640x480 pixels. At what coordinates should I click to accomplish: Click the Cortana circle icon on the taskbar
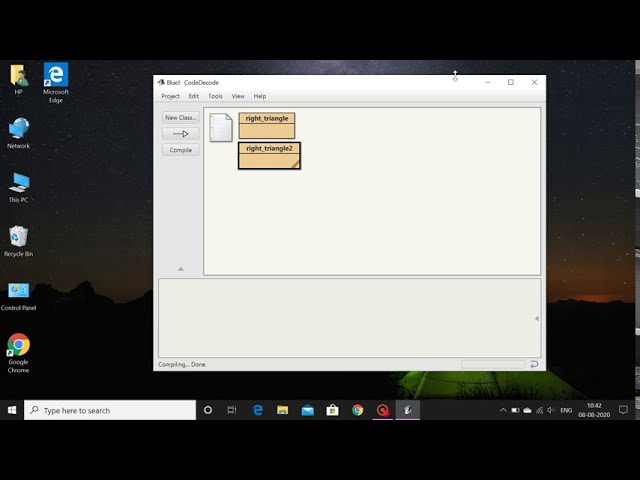208,410
